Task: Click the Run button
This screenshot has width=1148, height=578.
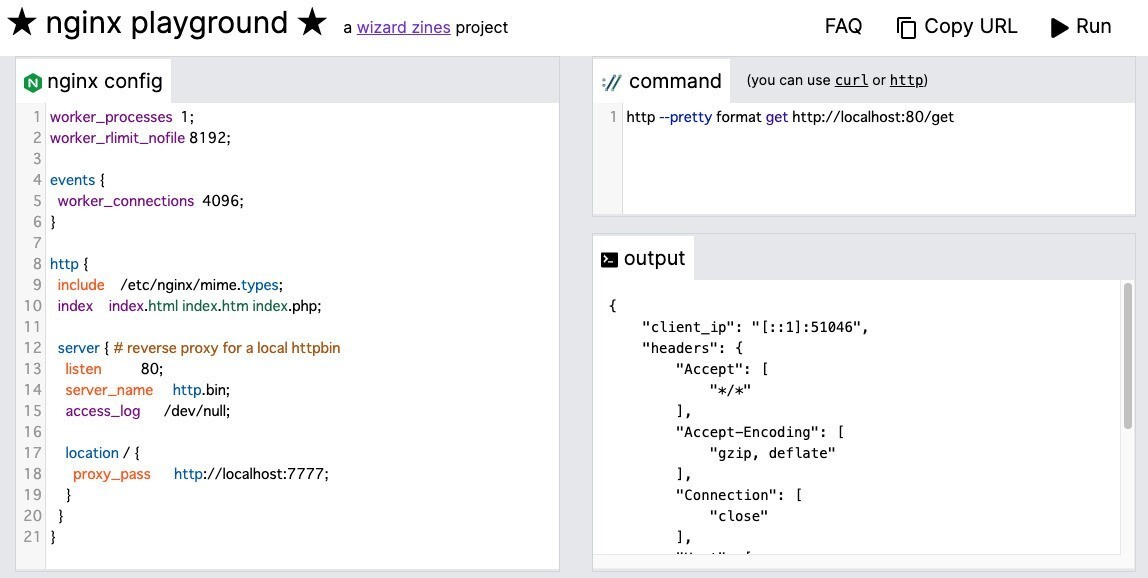Action: pyautogui.click(x=1081, y=27)
